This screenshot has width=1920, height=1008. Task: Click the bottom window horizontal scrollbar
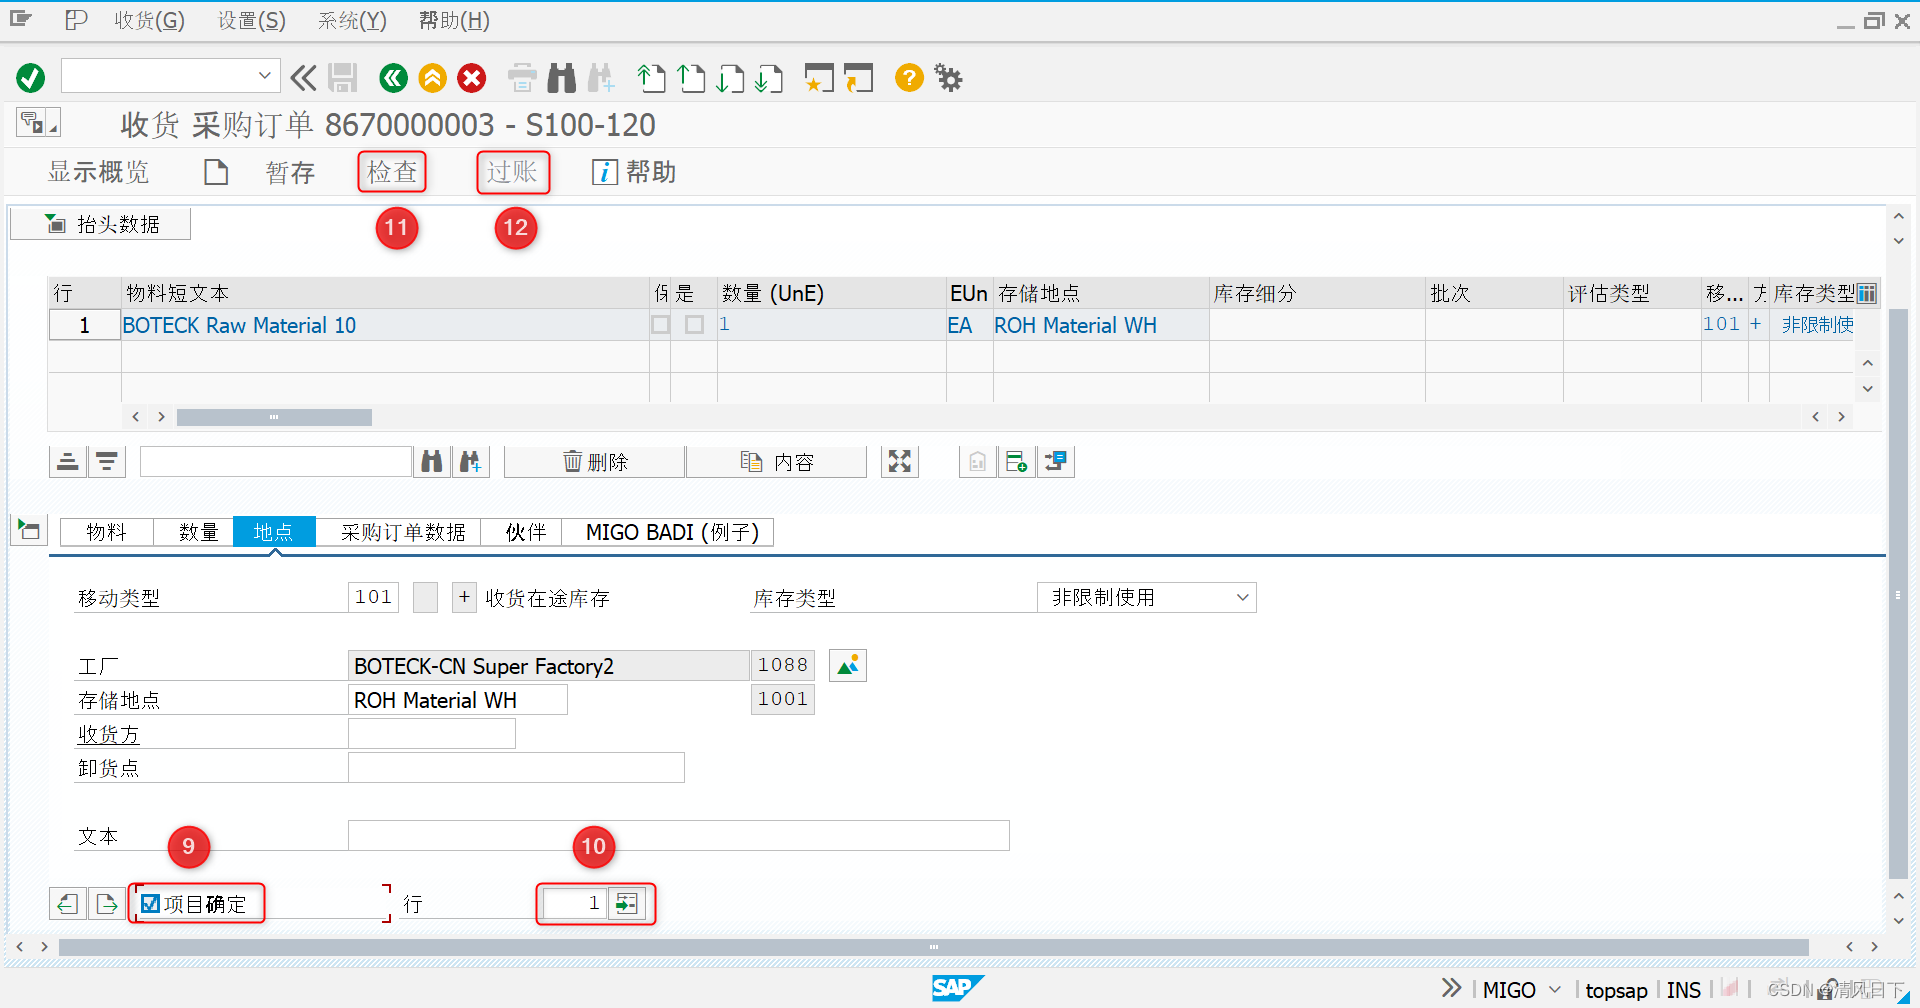pyautogui.click(x=933, y=946)
